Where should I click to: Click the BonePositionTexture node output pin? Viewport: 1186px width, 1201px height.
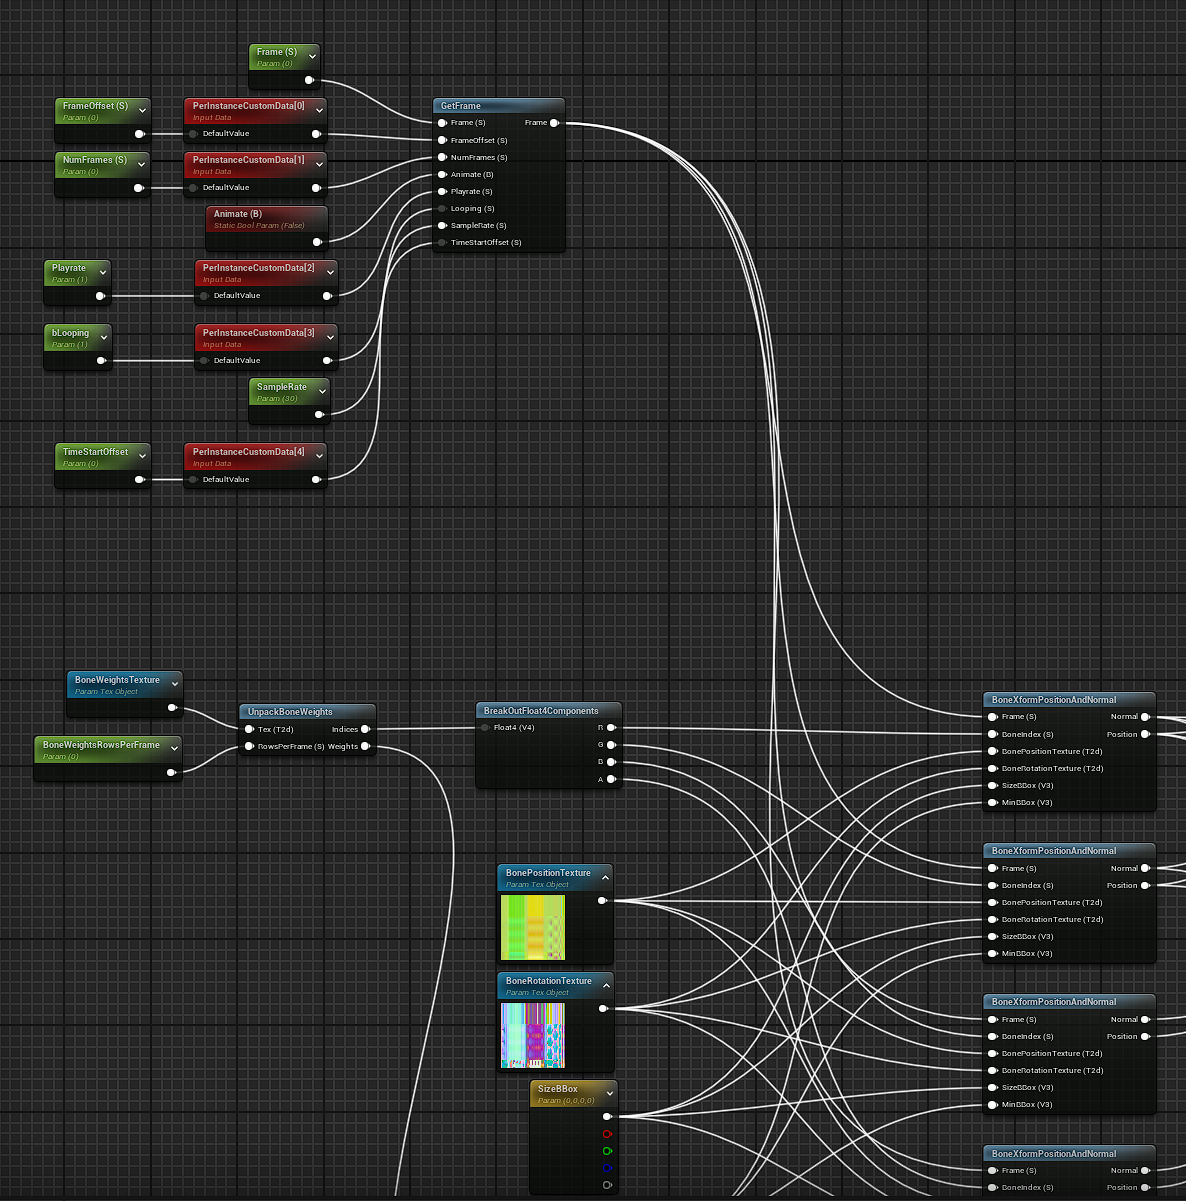(602, 901)
